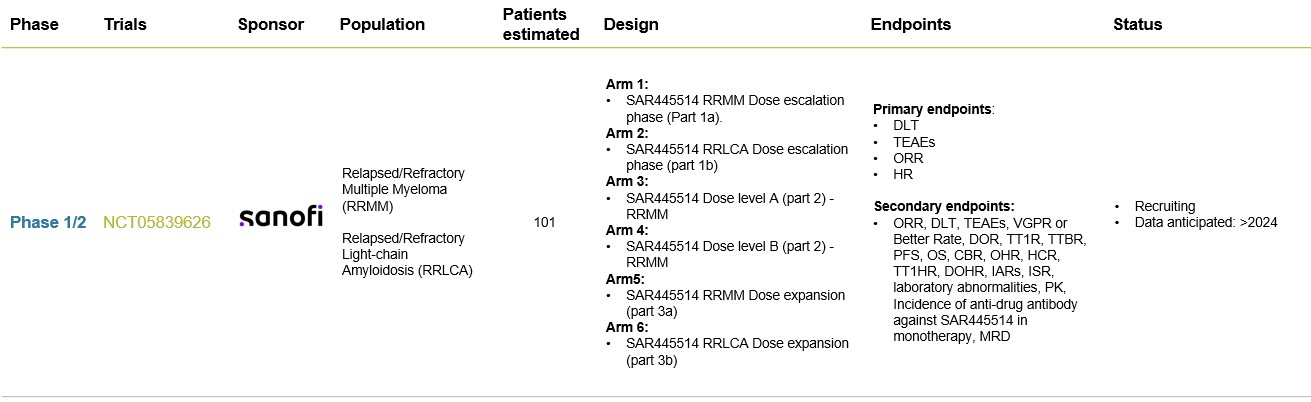Select the Sponsor column header

[x=270, y=24]
